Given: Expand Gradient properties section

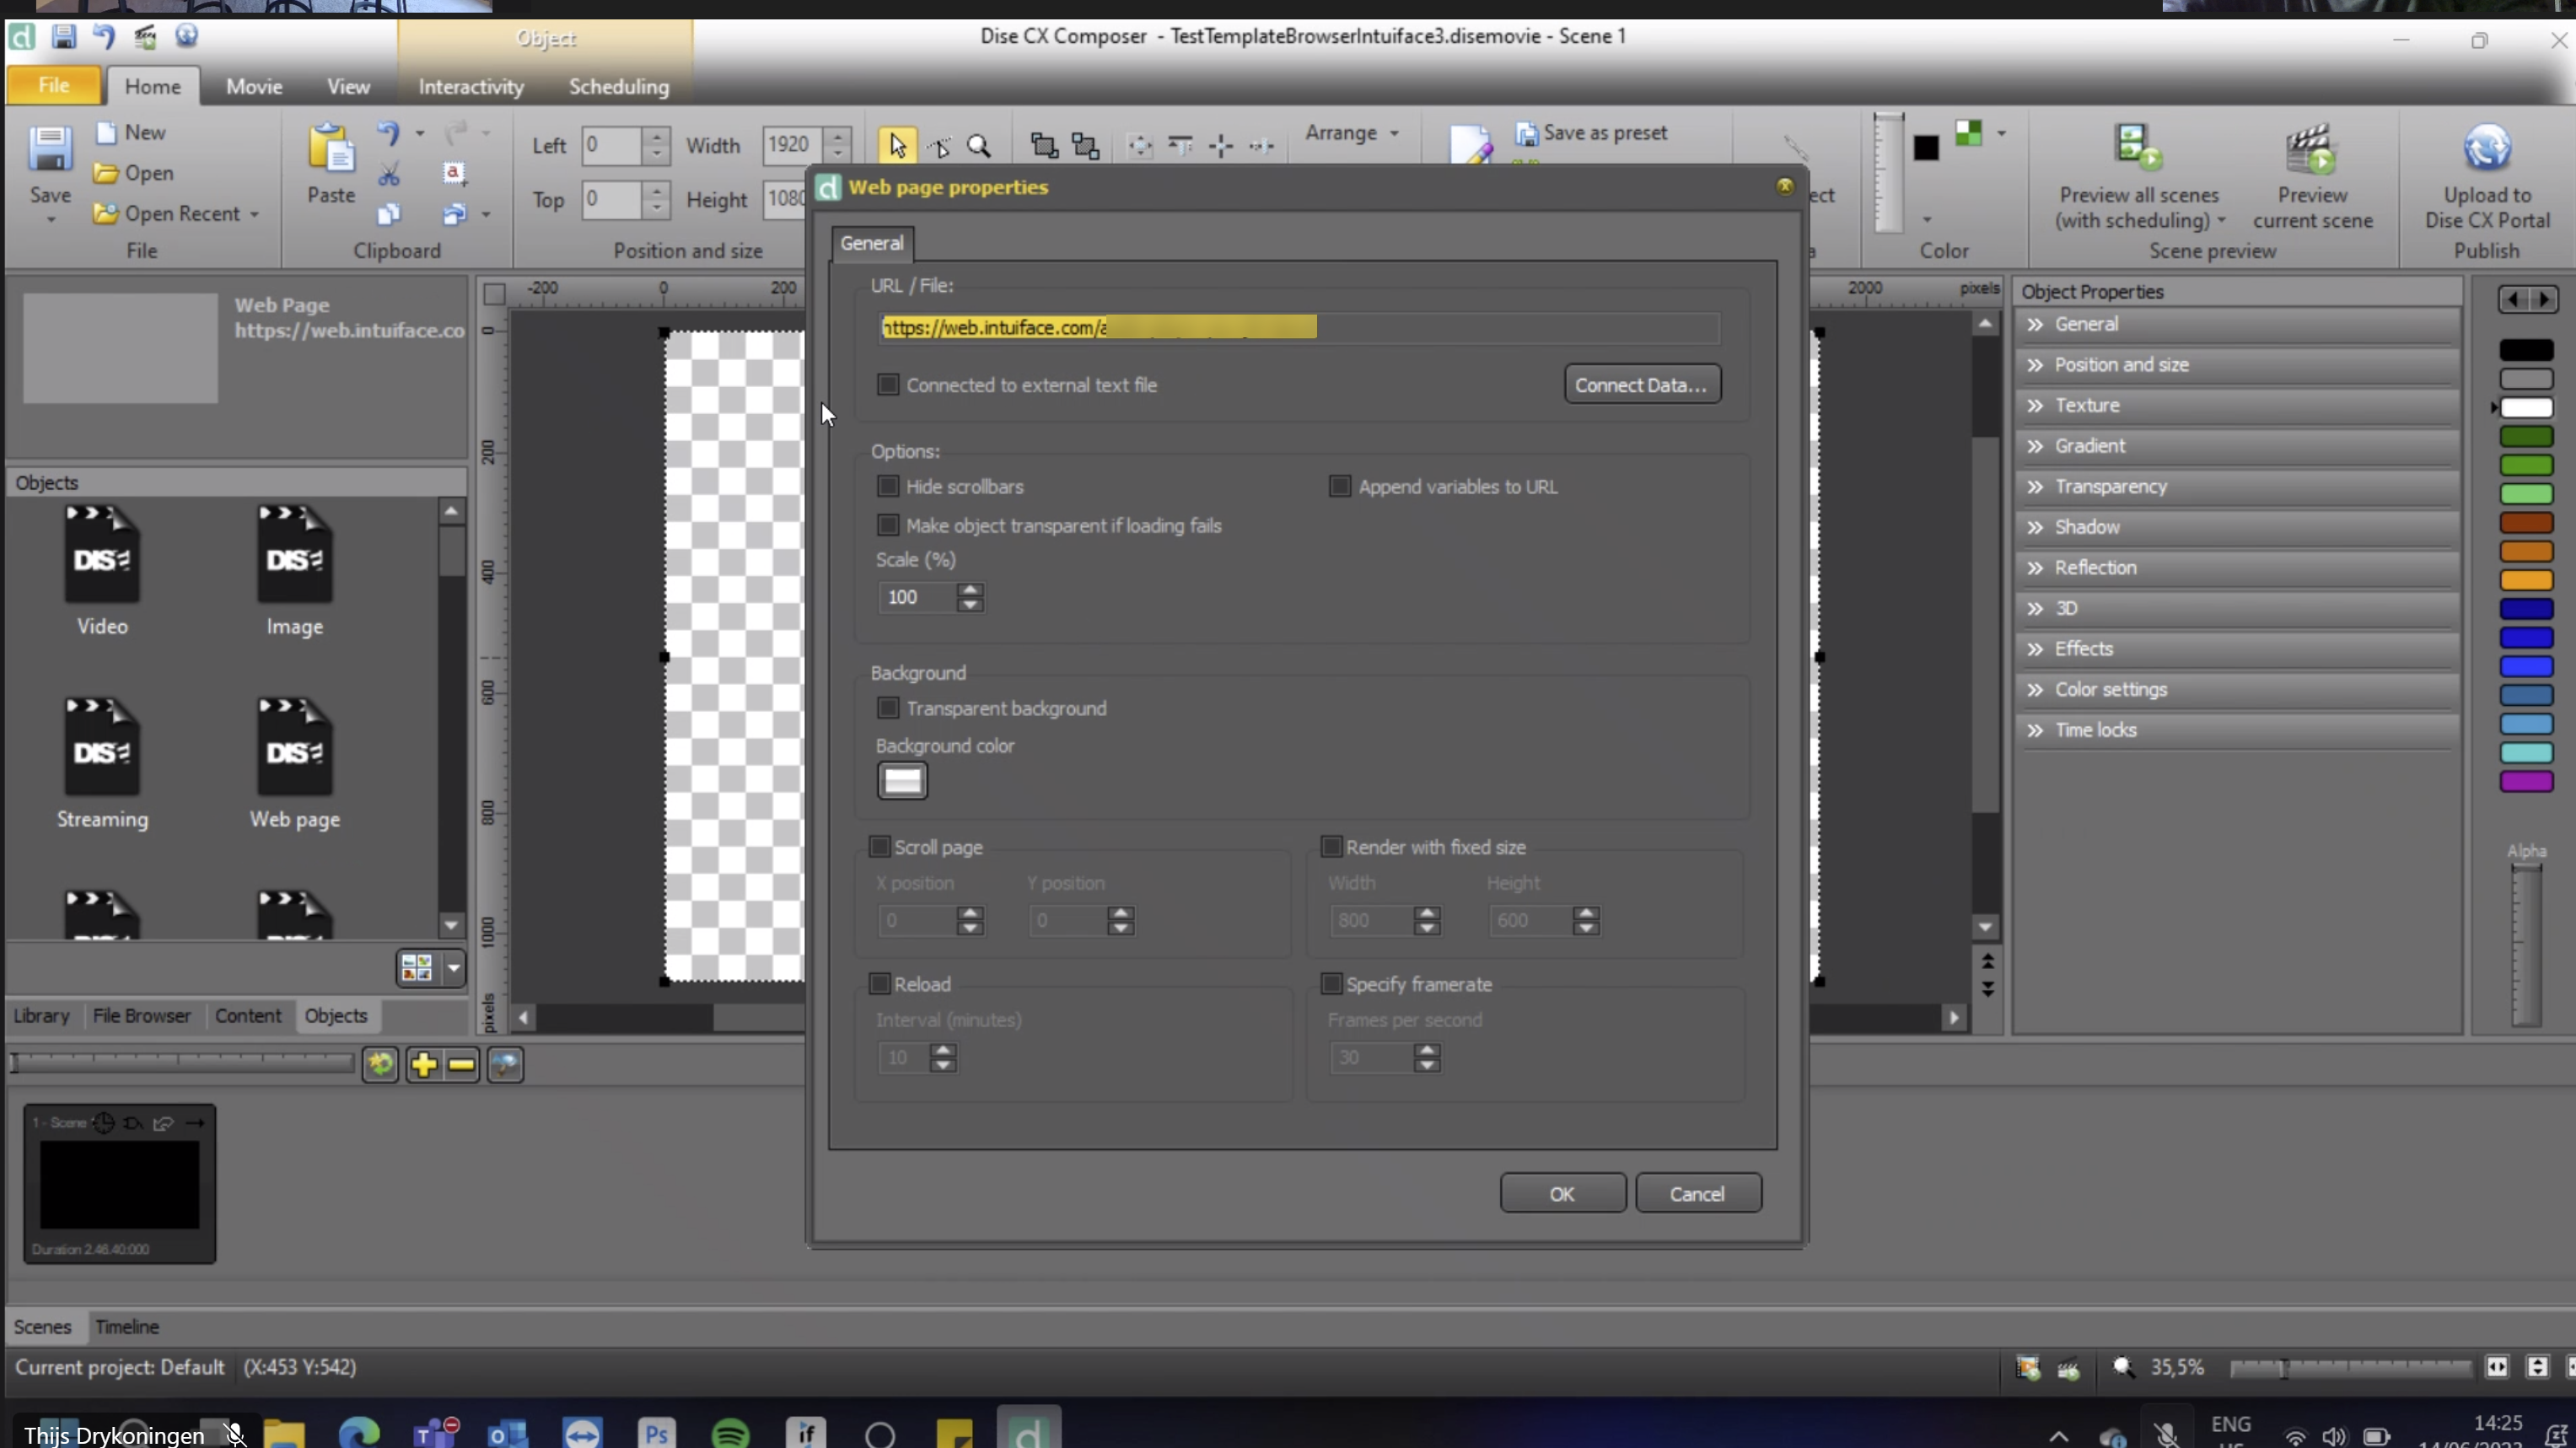Looking at the screenshot, I should coord(2238,446).
